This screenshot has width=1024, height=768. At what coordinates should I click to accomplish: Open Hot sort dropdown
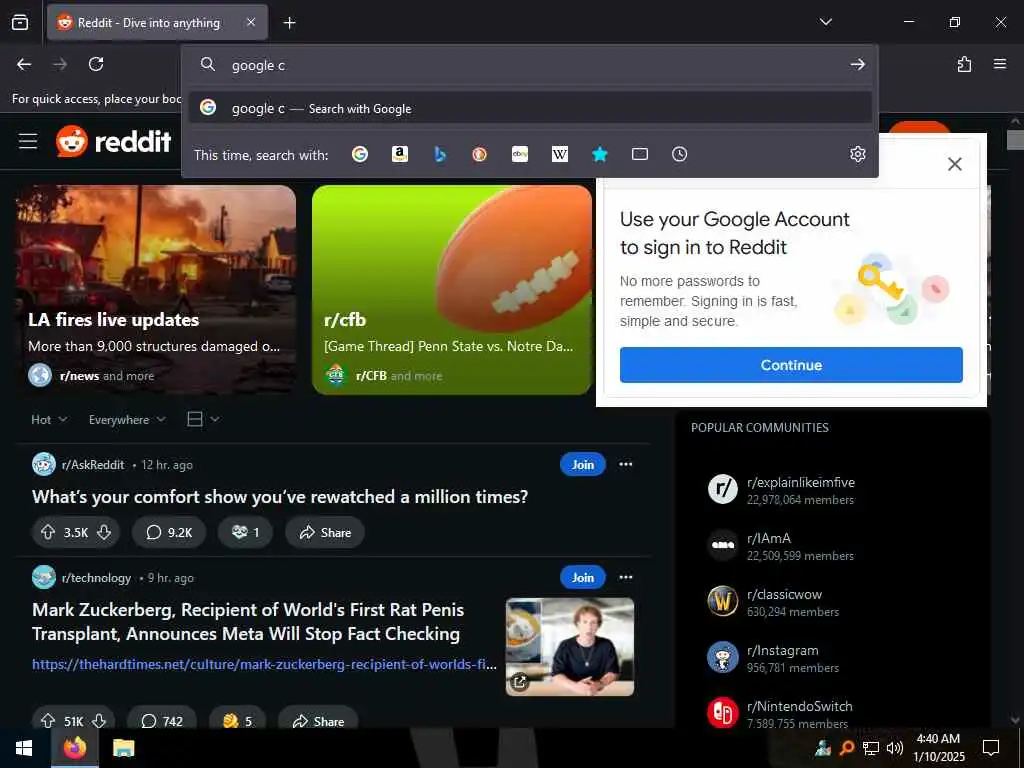pyautogui.click(x=49, y=420)
